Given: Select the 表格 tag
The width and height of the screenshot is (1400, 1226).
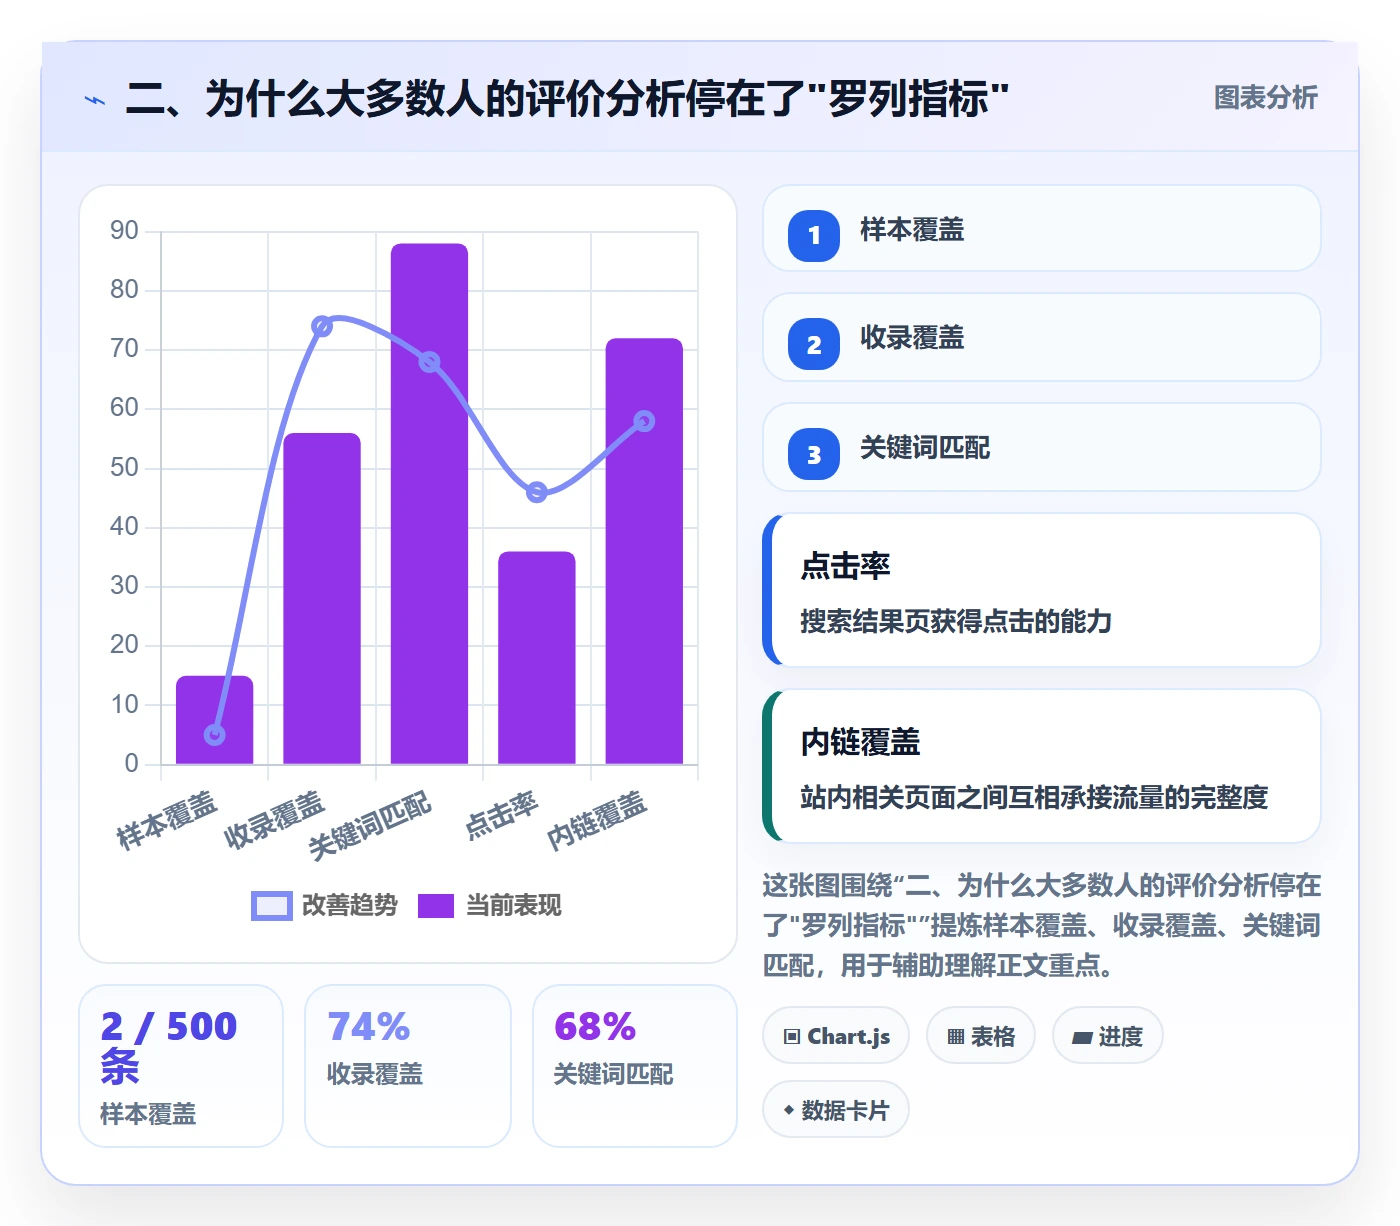Looking at the screenshot, I should point(981,1036).
